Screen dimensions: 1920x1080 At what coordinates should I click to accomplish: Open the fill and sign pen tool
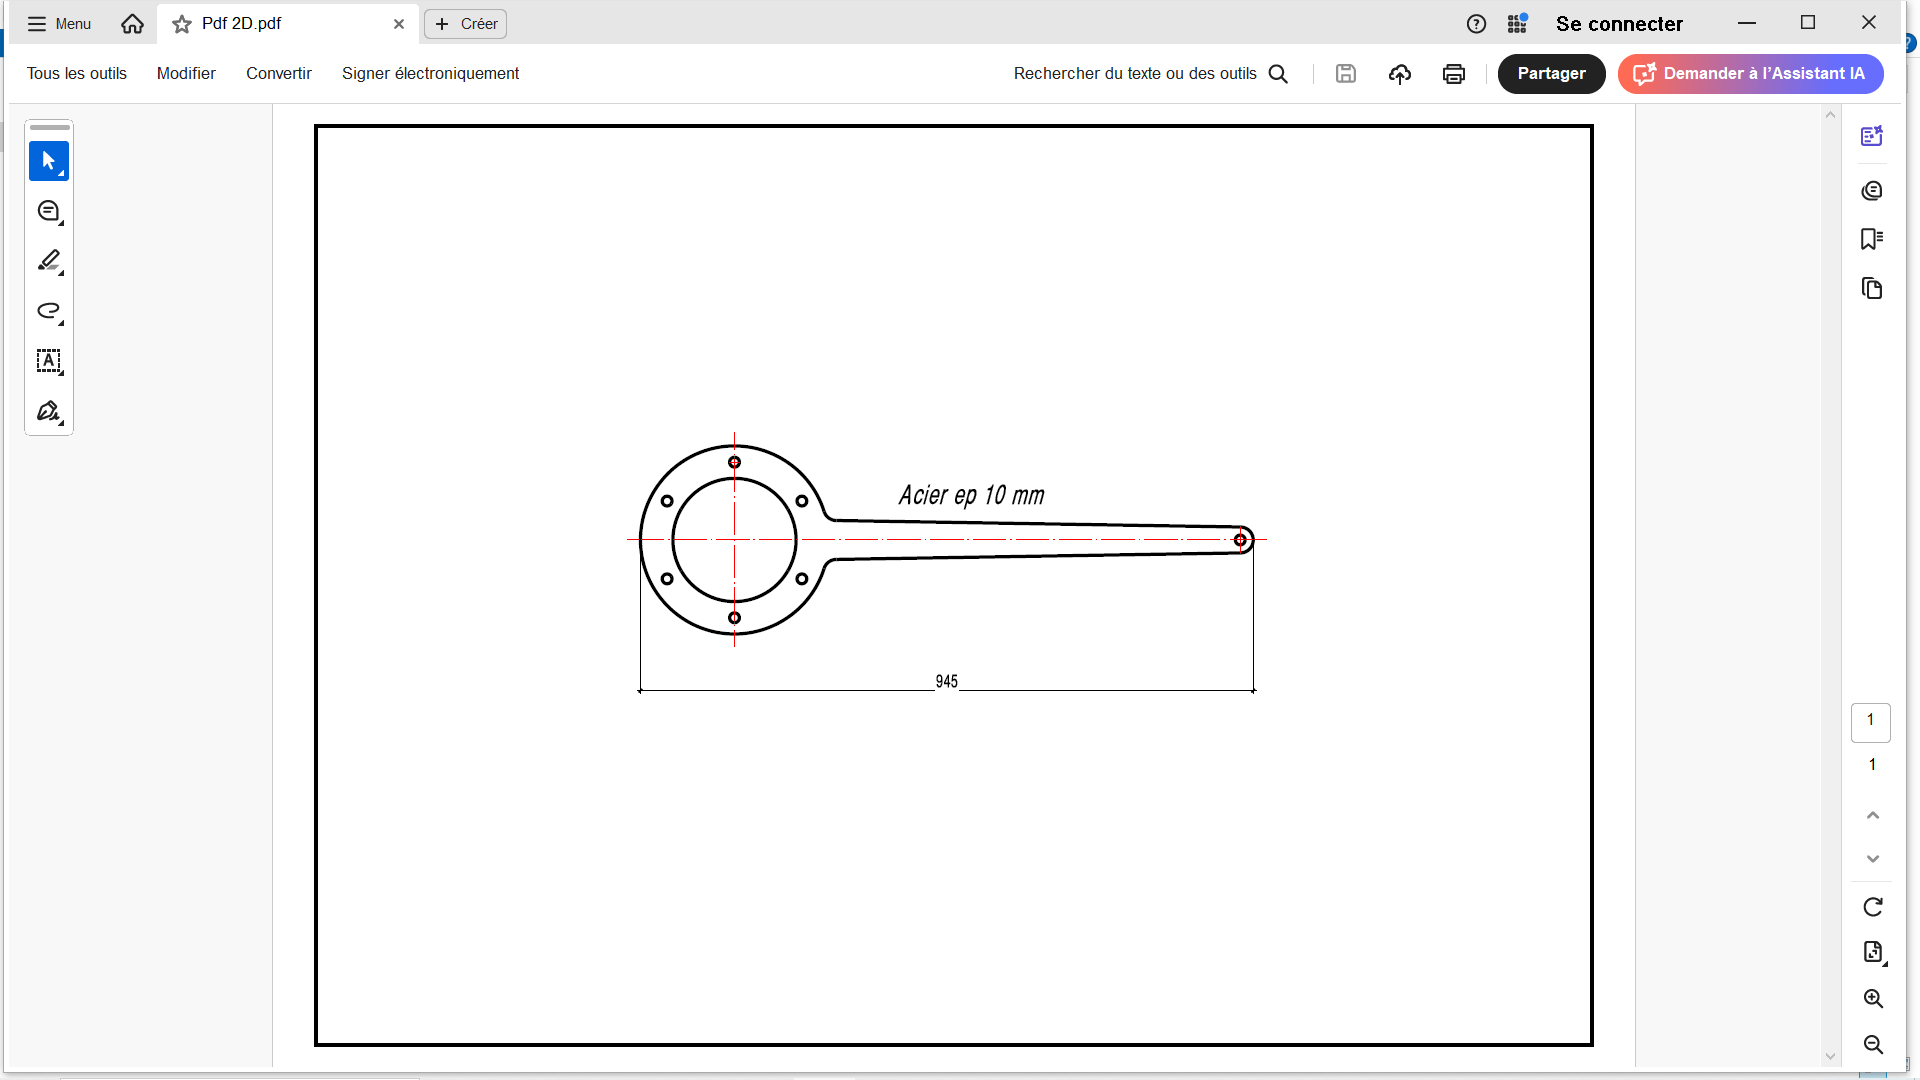(x=48, y=411)
